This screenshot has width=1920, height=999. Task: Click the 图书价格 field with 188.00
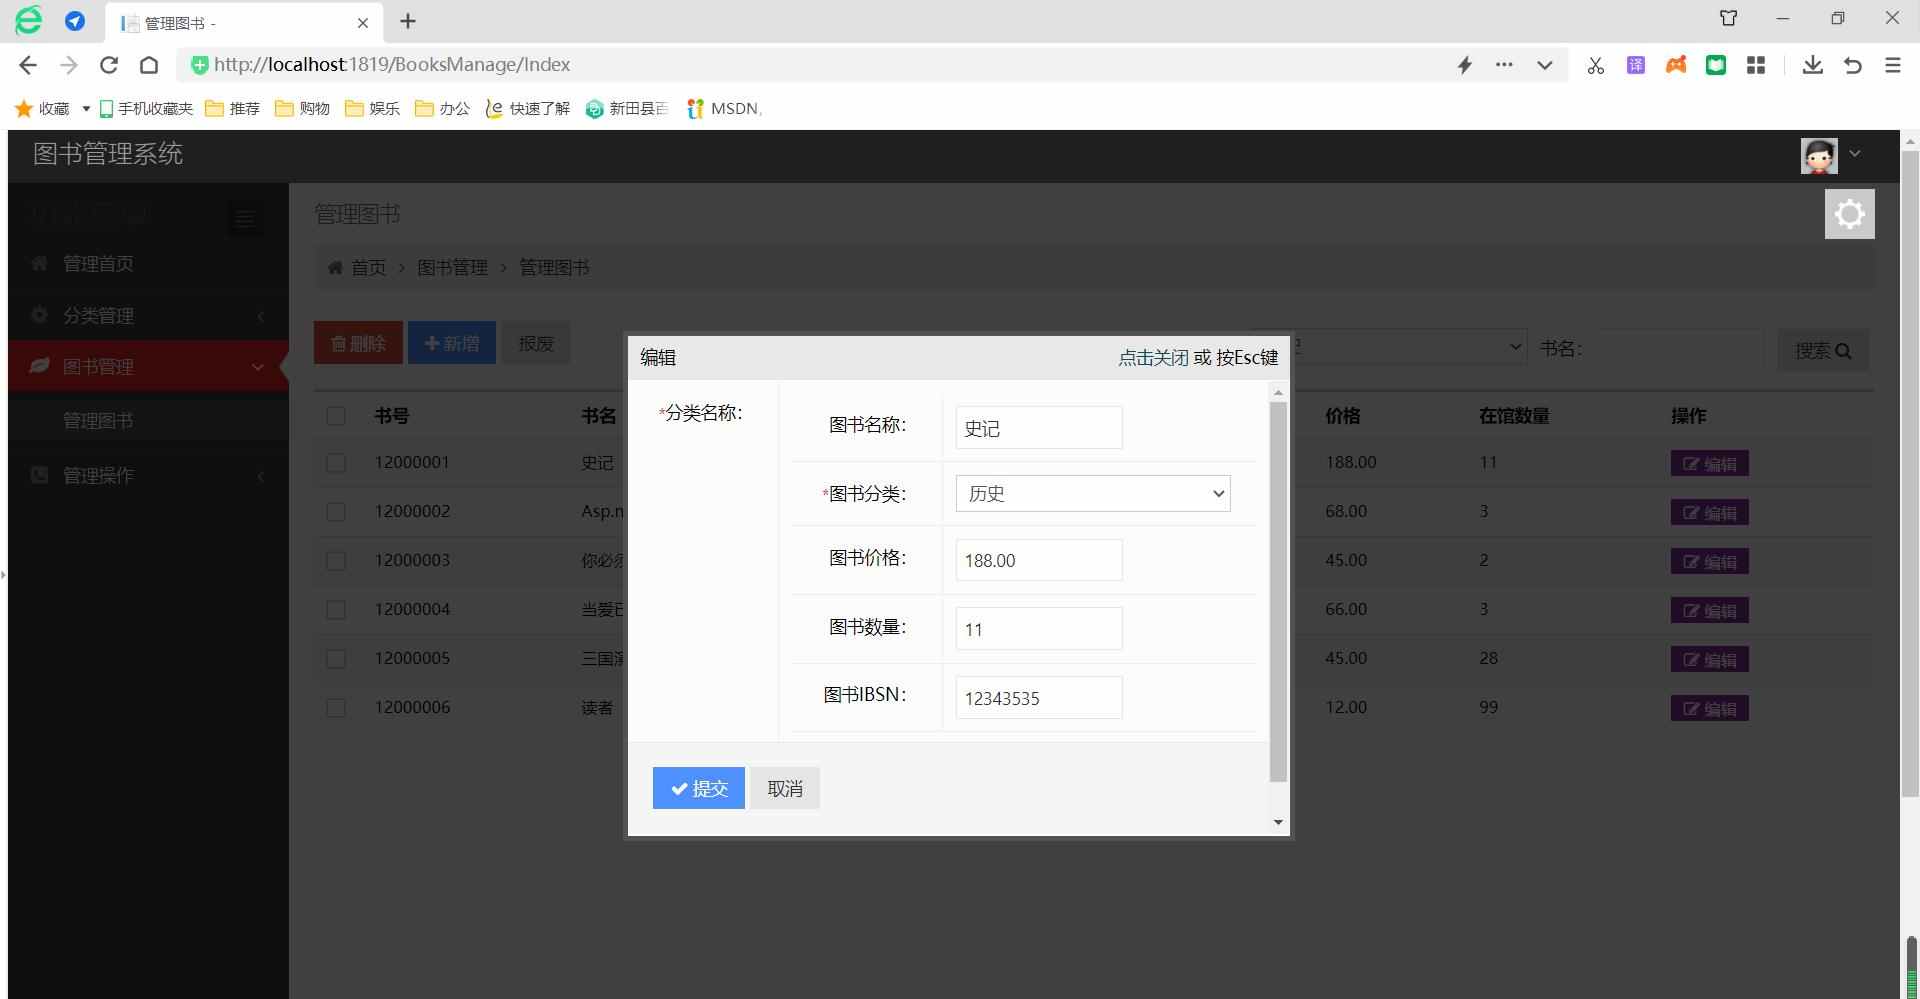tap(1038, 560)
